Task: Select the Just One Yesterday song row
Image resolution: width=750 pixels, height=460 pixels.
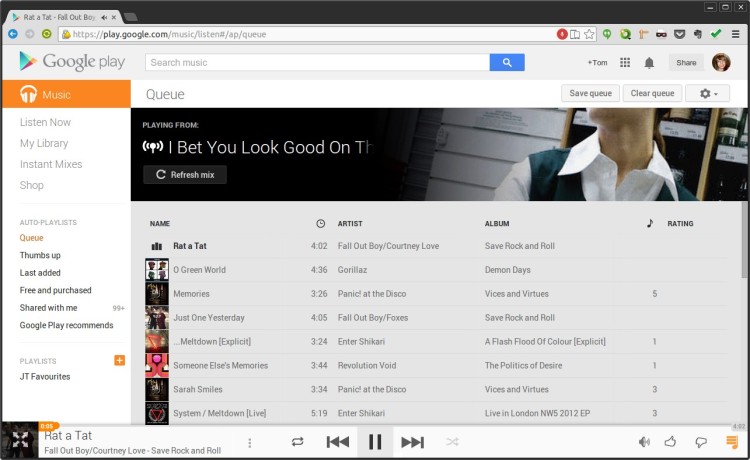Action: (436, 318)
